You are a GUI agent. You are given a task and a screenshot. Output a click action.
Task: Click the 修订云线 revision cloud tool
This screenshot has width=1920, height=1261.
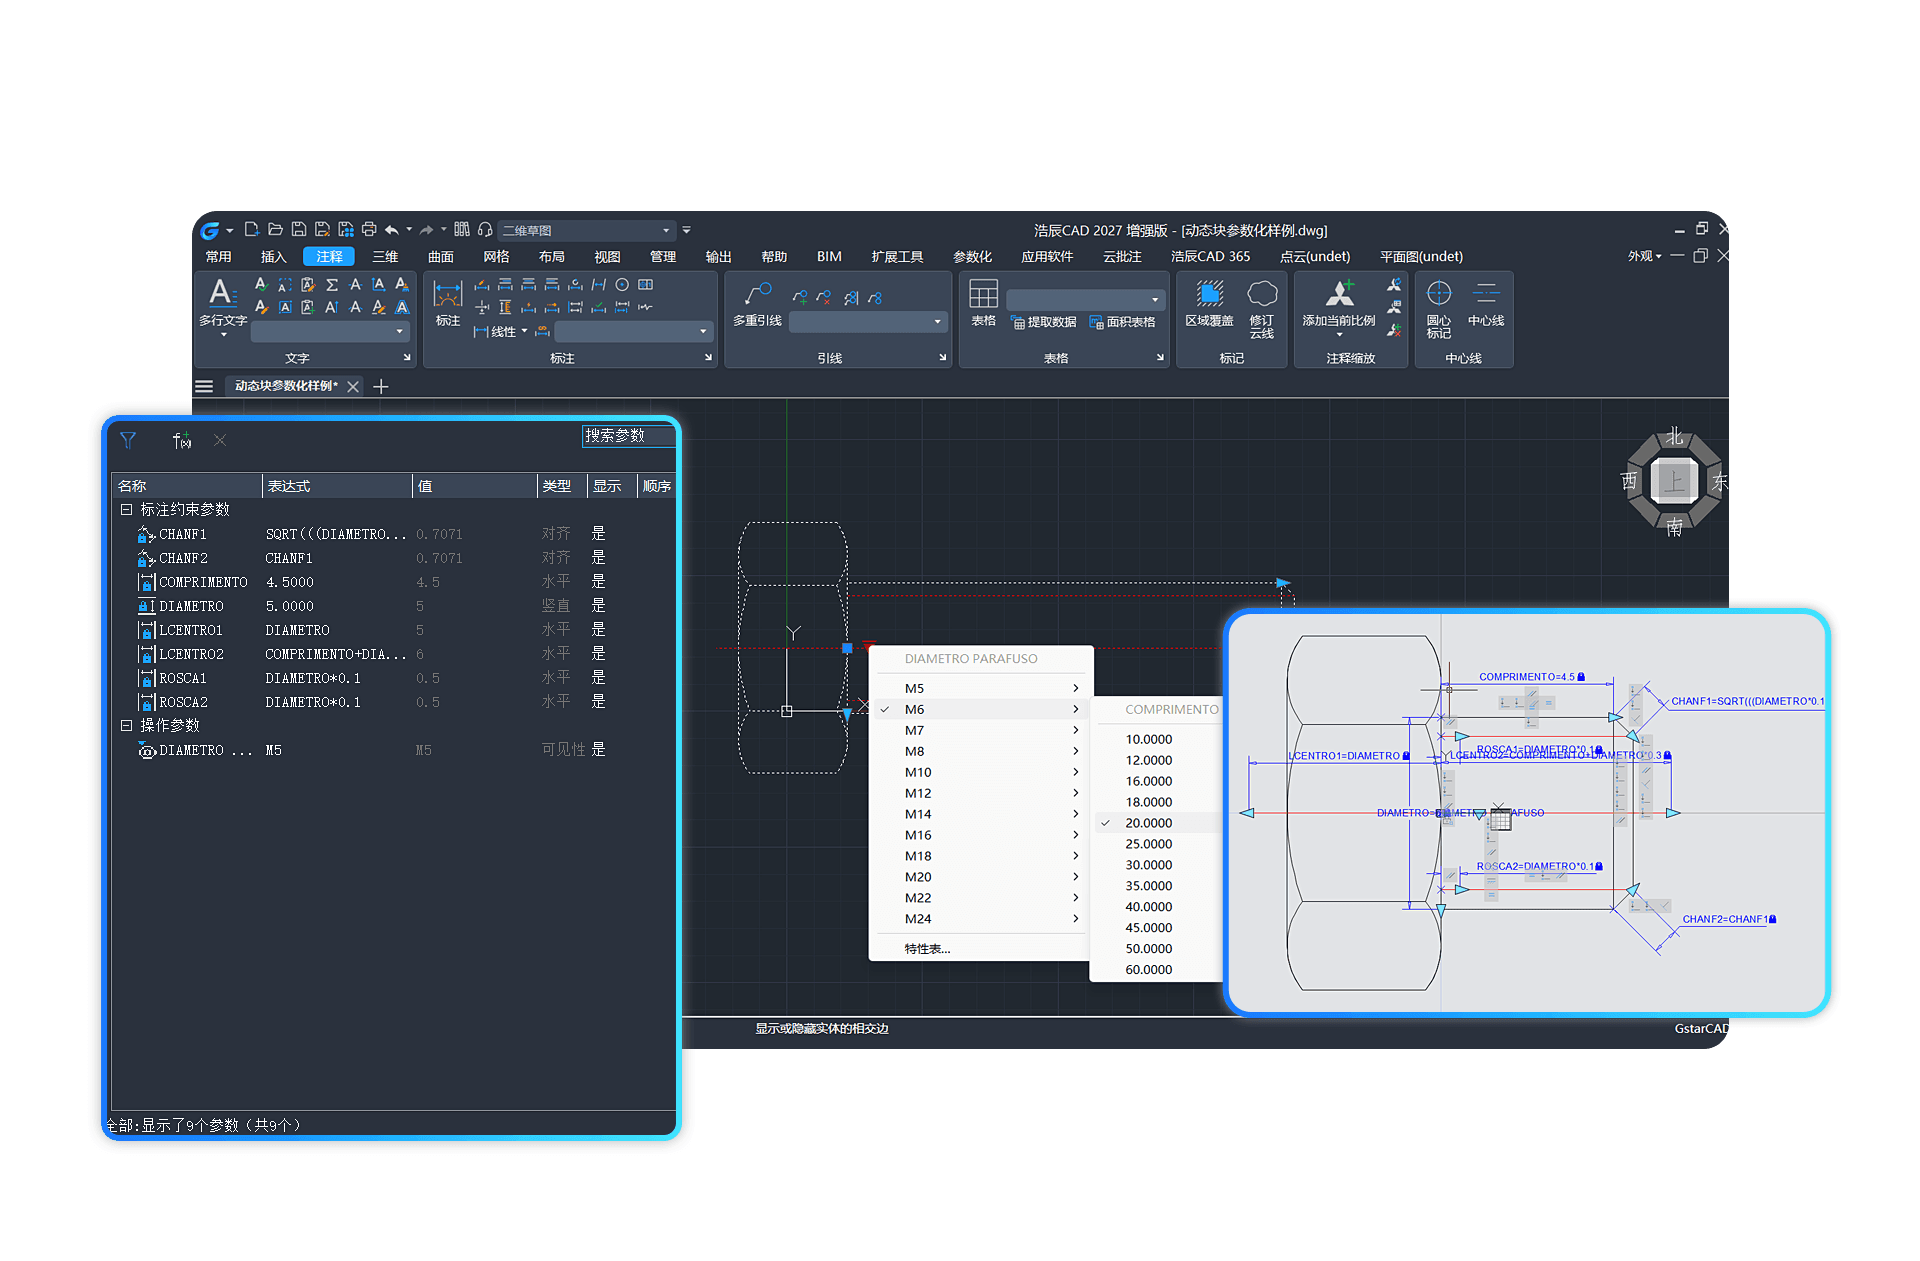(1262, 309)
